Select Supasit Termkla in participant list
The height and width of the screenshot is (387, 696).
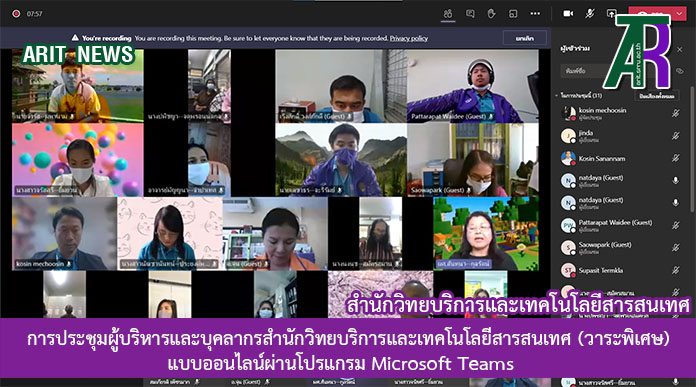pos(620,270)
